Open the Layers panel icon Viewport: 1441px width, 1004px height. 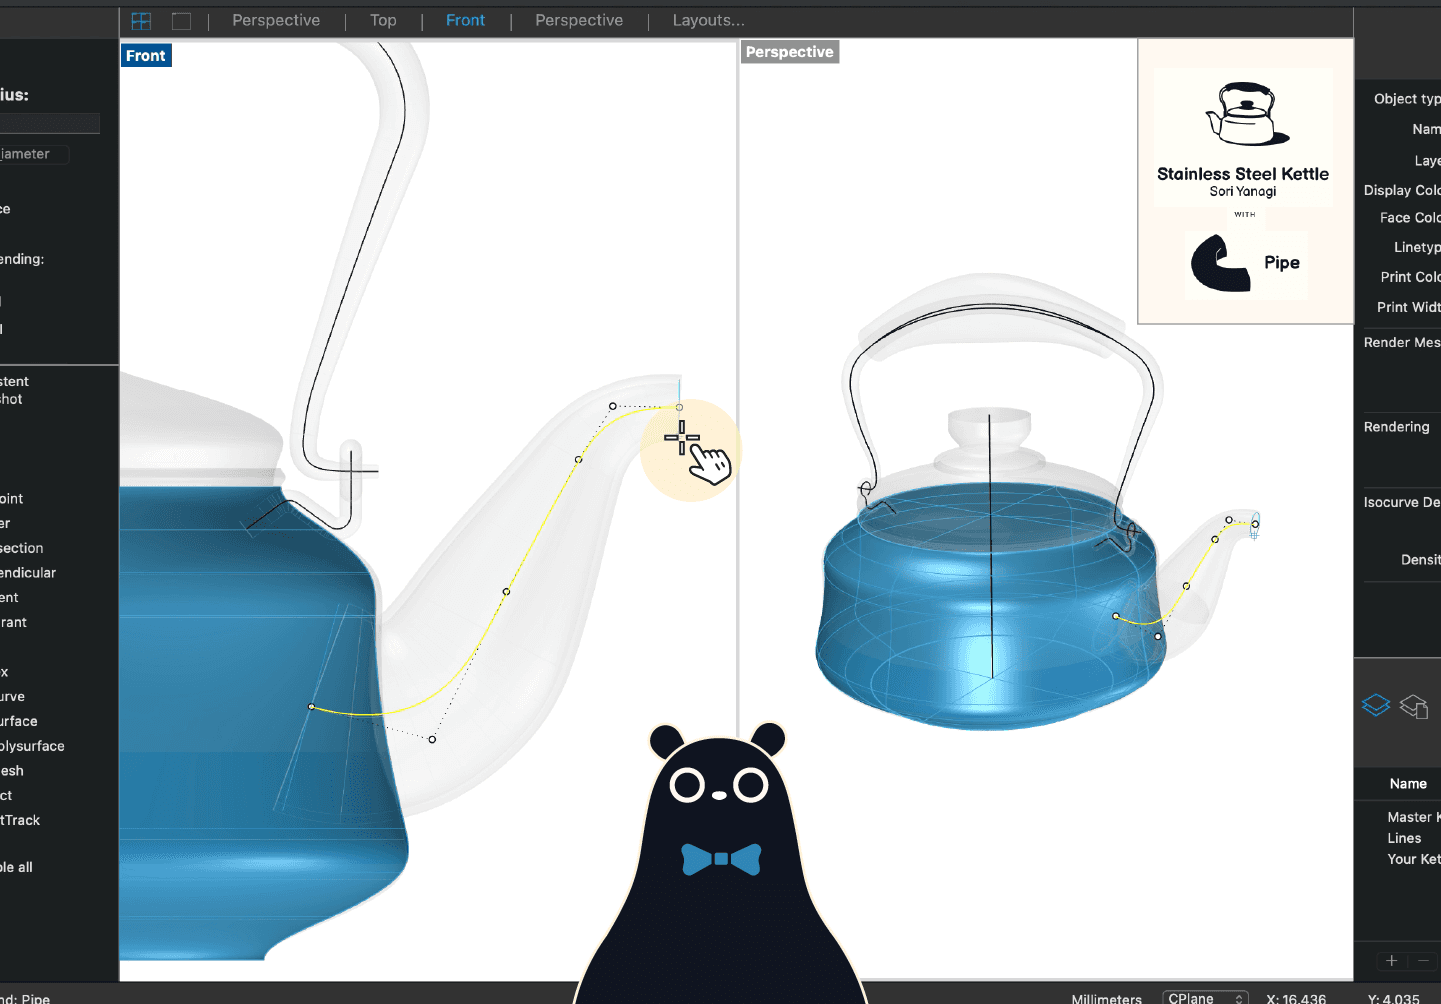(x=1376, y=706)
